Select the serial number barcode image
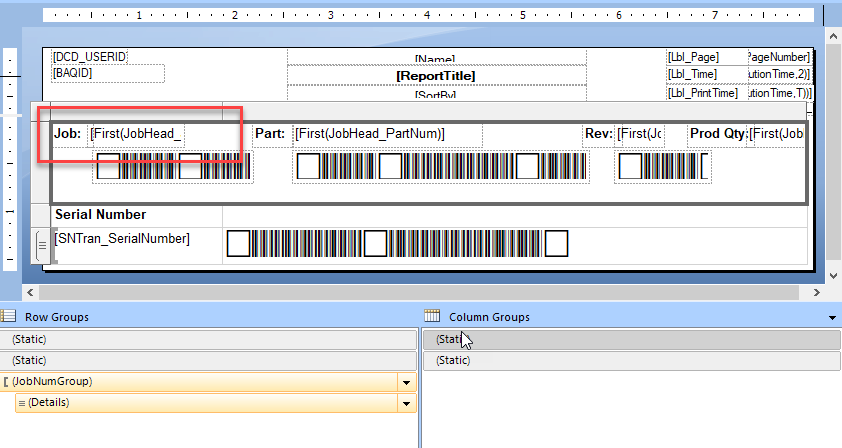Screen dimensions: 842x448 click(397, 244)
